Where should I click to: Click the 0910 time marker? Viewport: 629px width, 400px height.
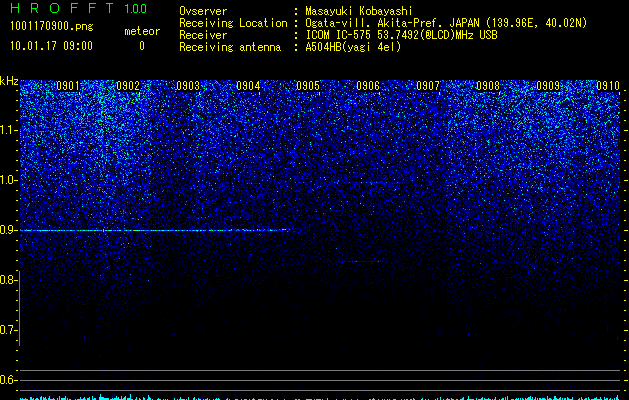(x=608, y=86)
